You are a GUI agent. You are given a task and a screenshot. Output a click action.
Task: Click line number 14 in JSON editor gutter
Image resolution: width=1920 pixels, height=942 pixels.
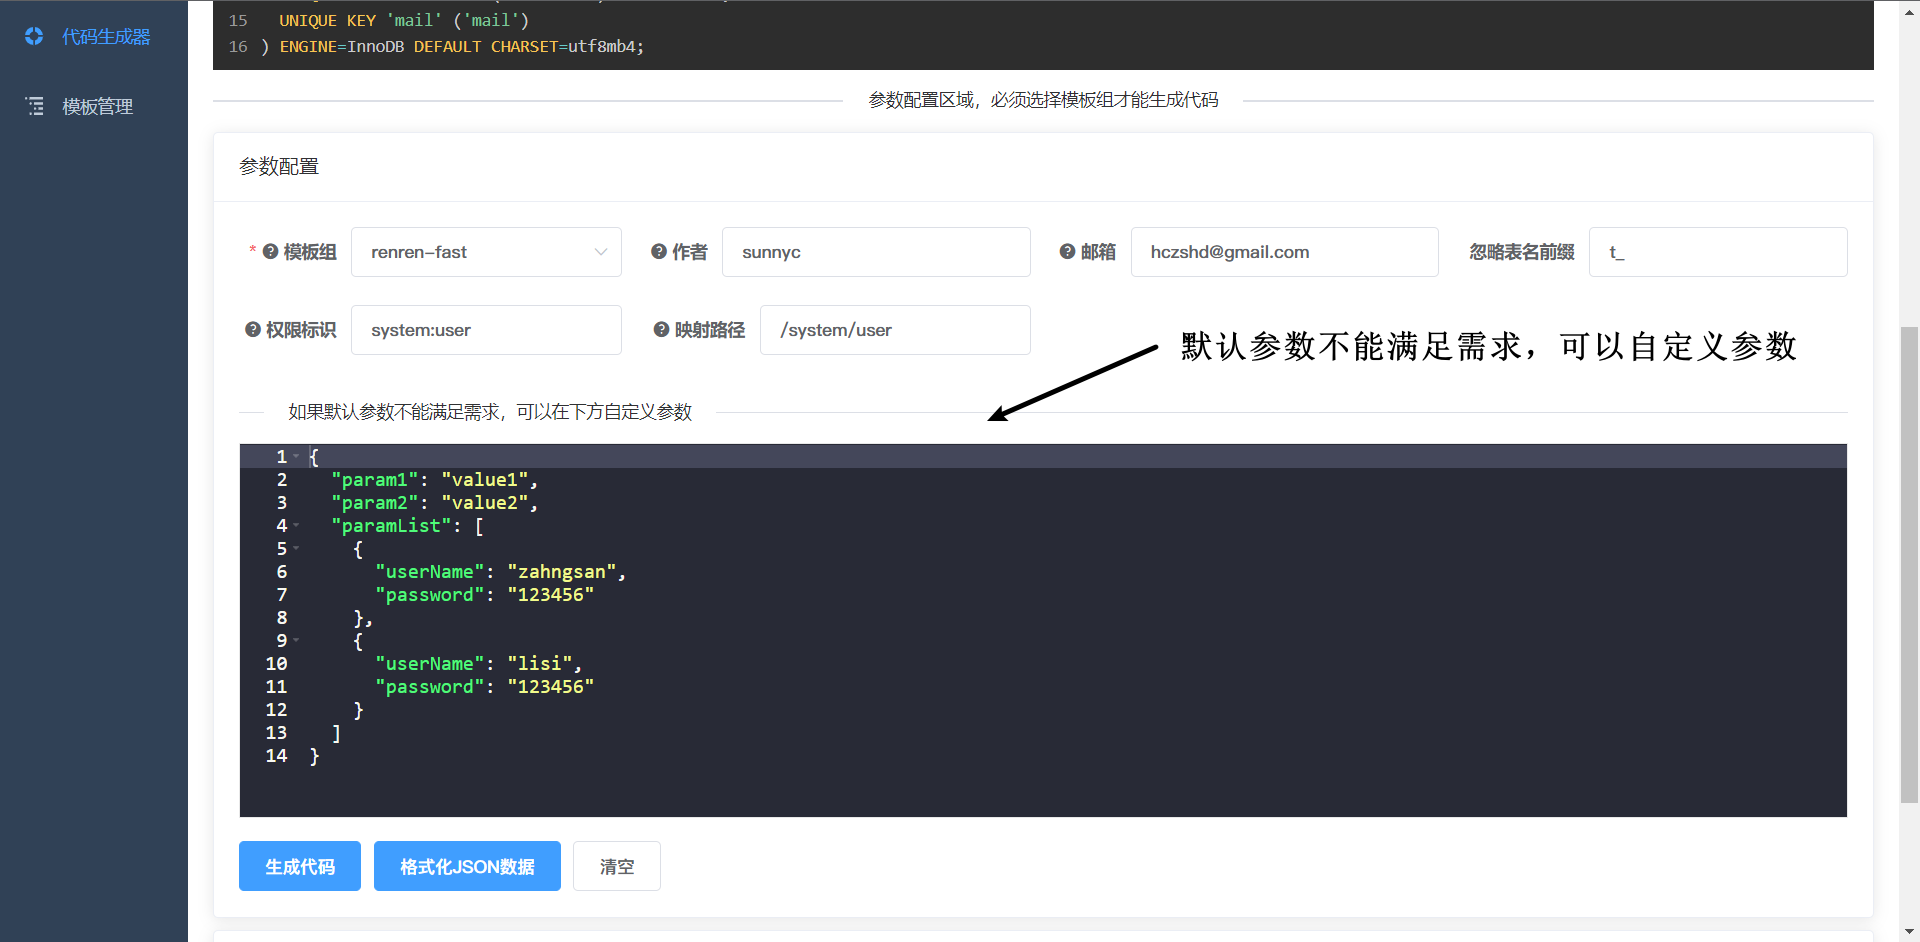click(276, 756)
